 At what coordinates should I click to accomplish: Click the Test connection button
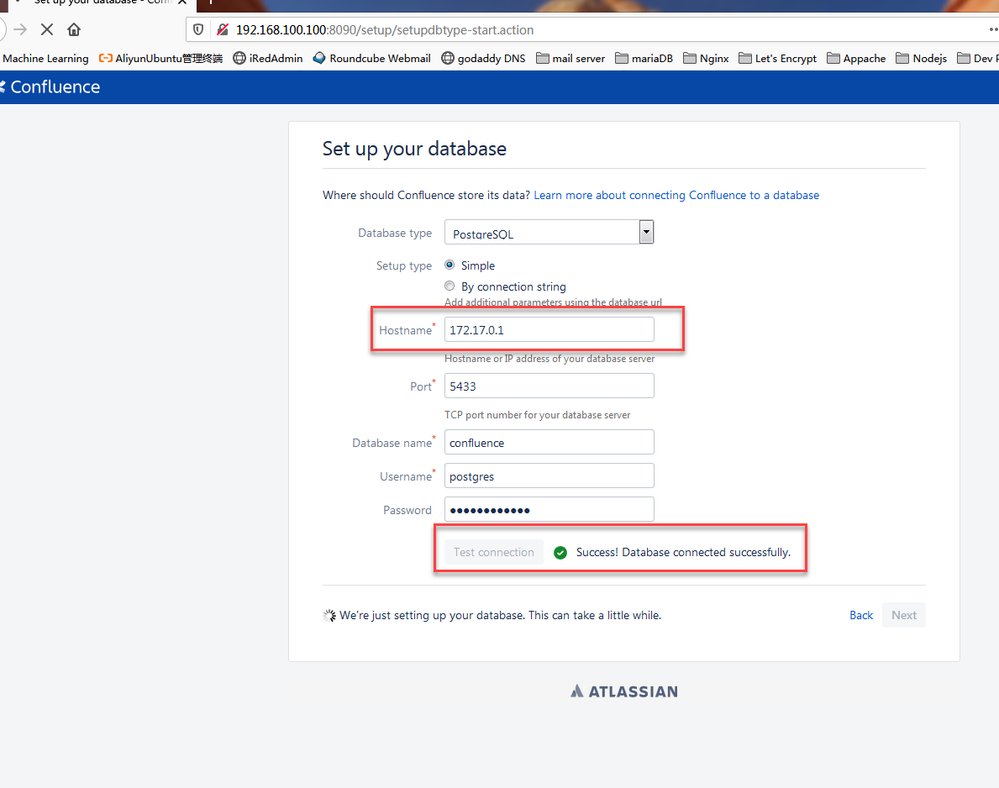point(494,552)
